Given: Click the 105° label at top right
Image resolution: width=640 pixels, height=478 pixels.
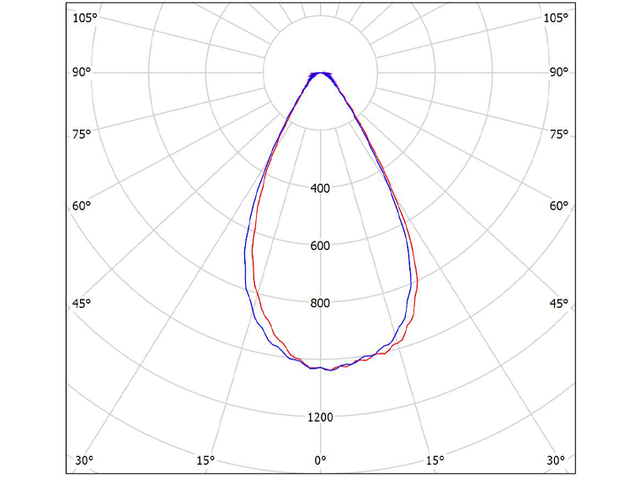Looking at the screenshot, I should tap(557, 19).
